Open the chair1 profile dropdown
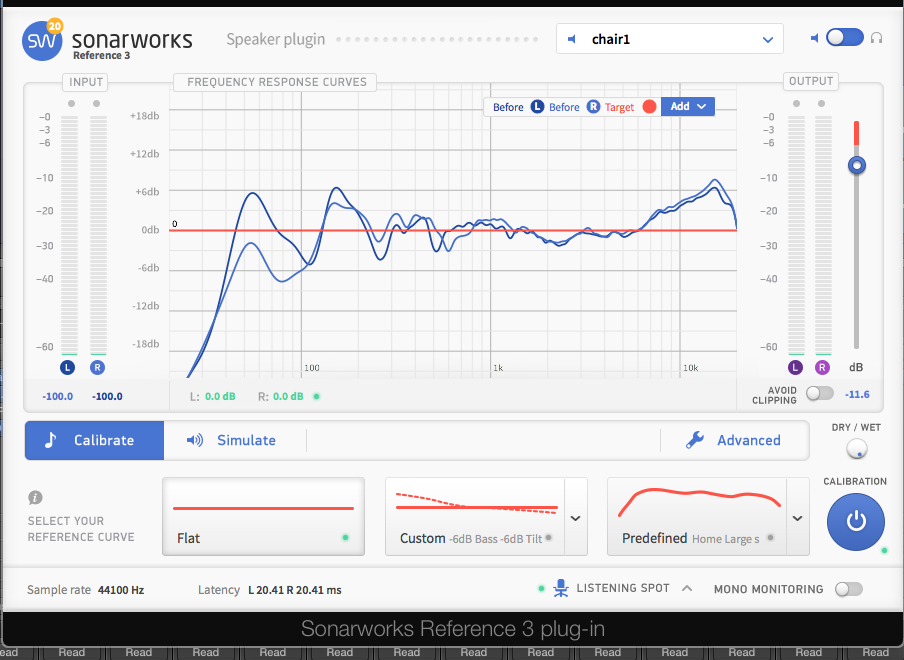The width and height of the screenshot is (904, 660). coord(669,39)
